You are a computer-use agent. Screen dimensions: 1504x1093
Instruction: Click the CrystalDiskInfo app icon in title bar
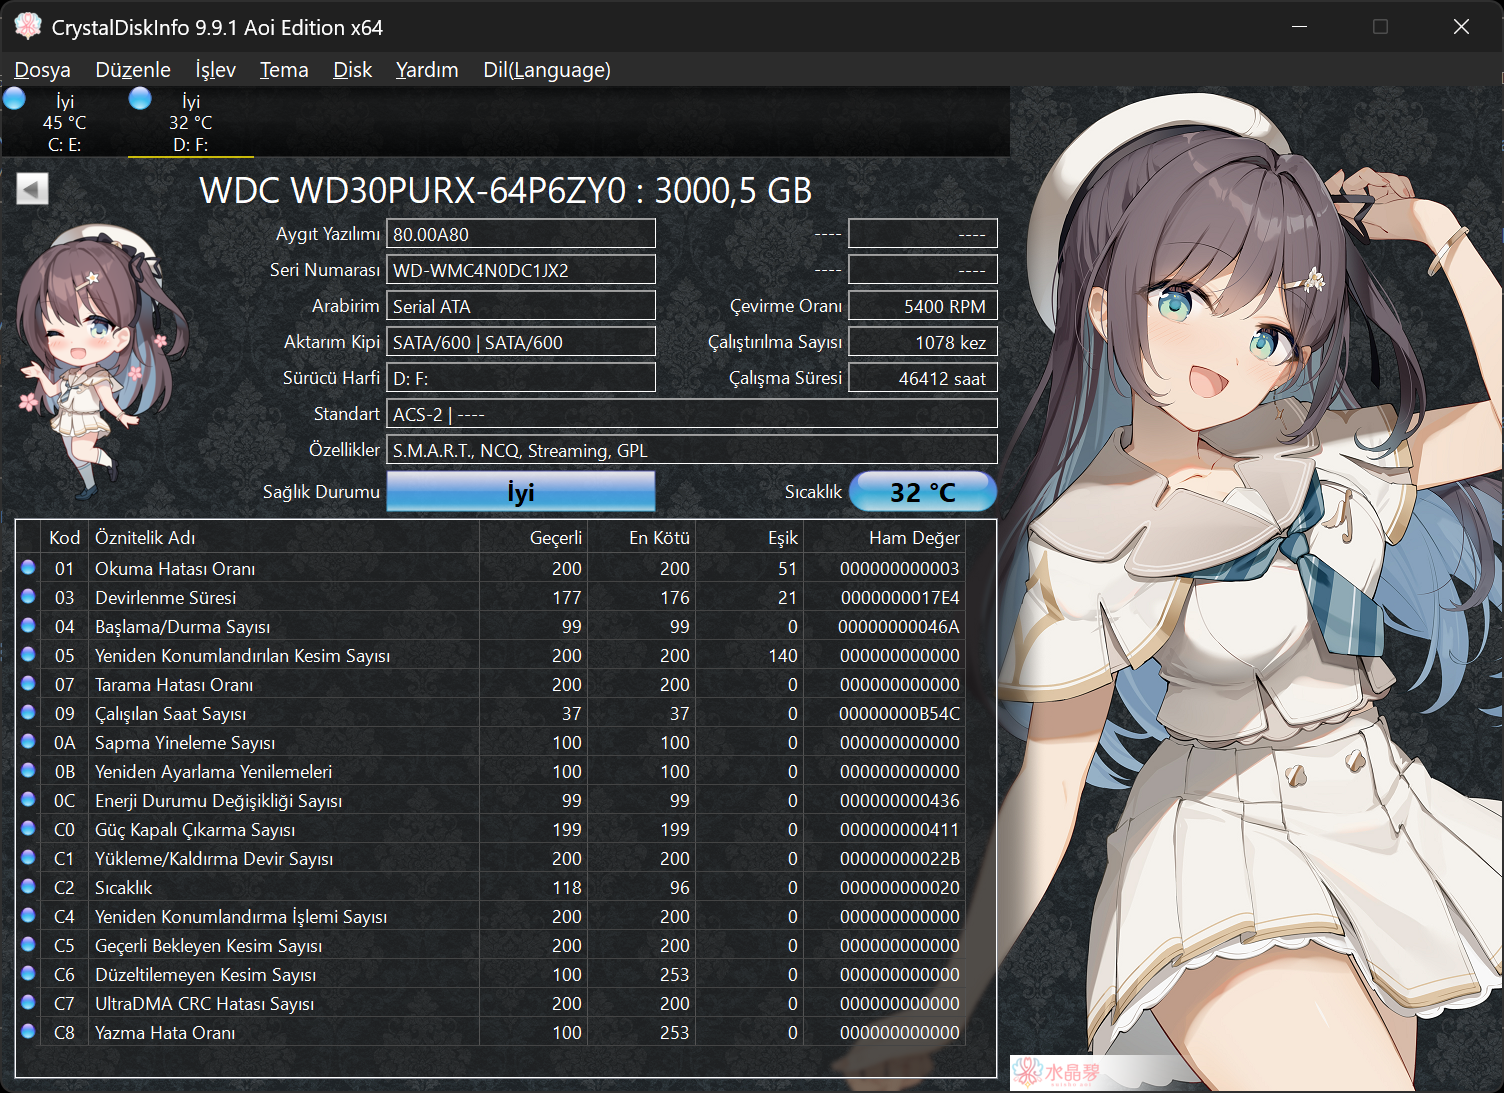(28, 27)
